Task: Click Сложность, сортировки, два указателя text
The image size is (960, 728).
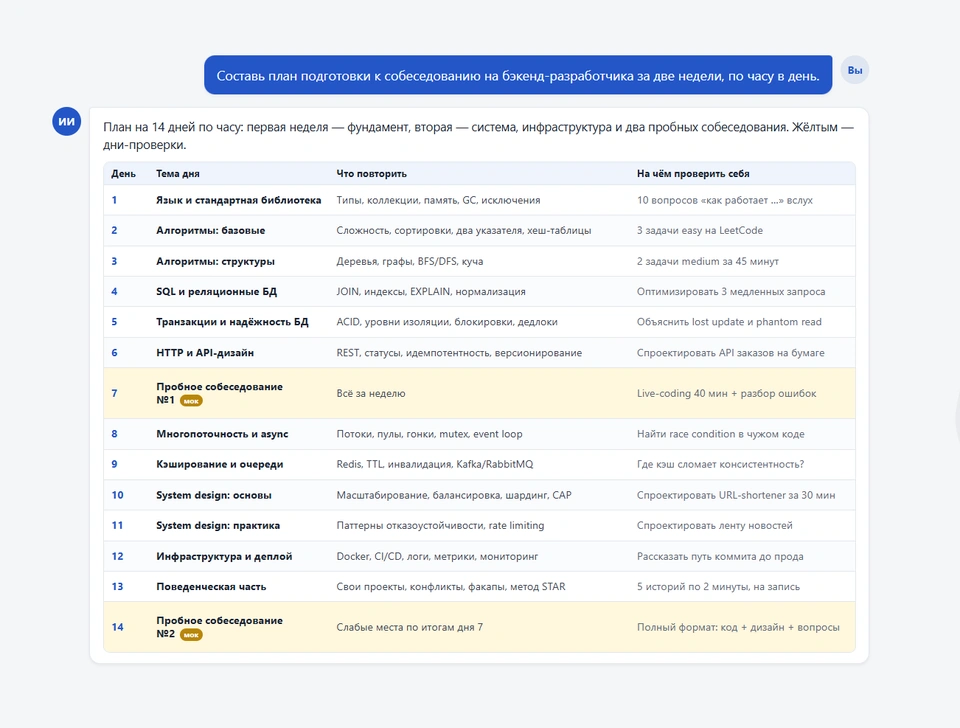Action: (463, 230)
